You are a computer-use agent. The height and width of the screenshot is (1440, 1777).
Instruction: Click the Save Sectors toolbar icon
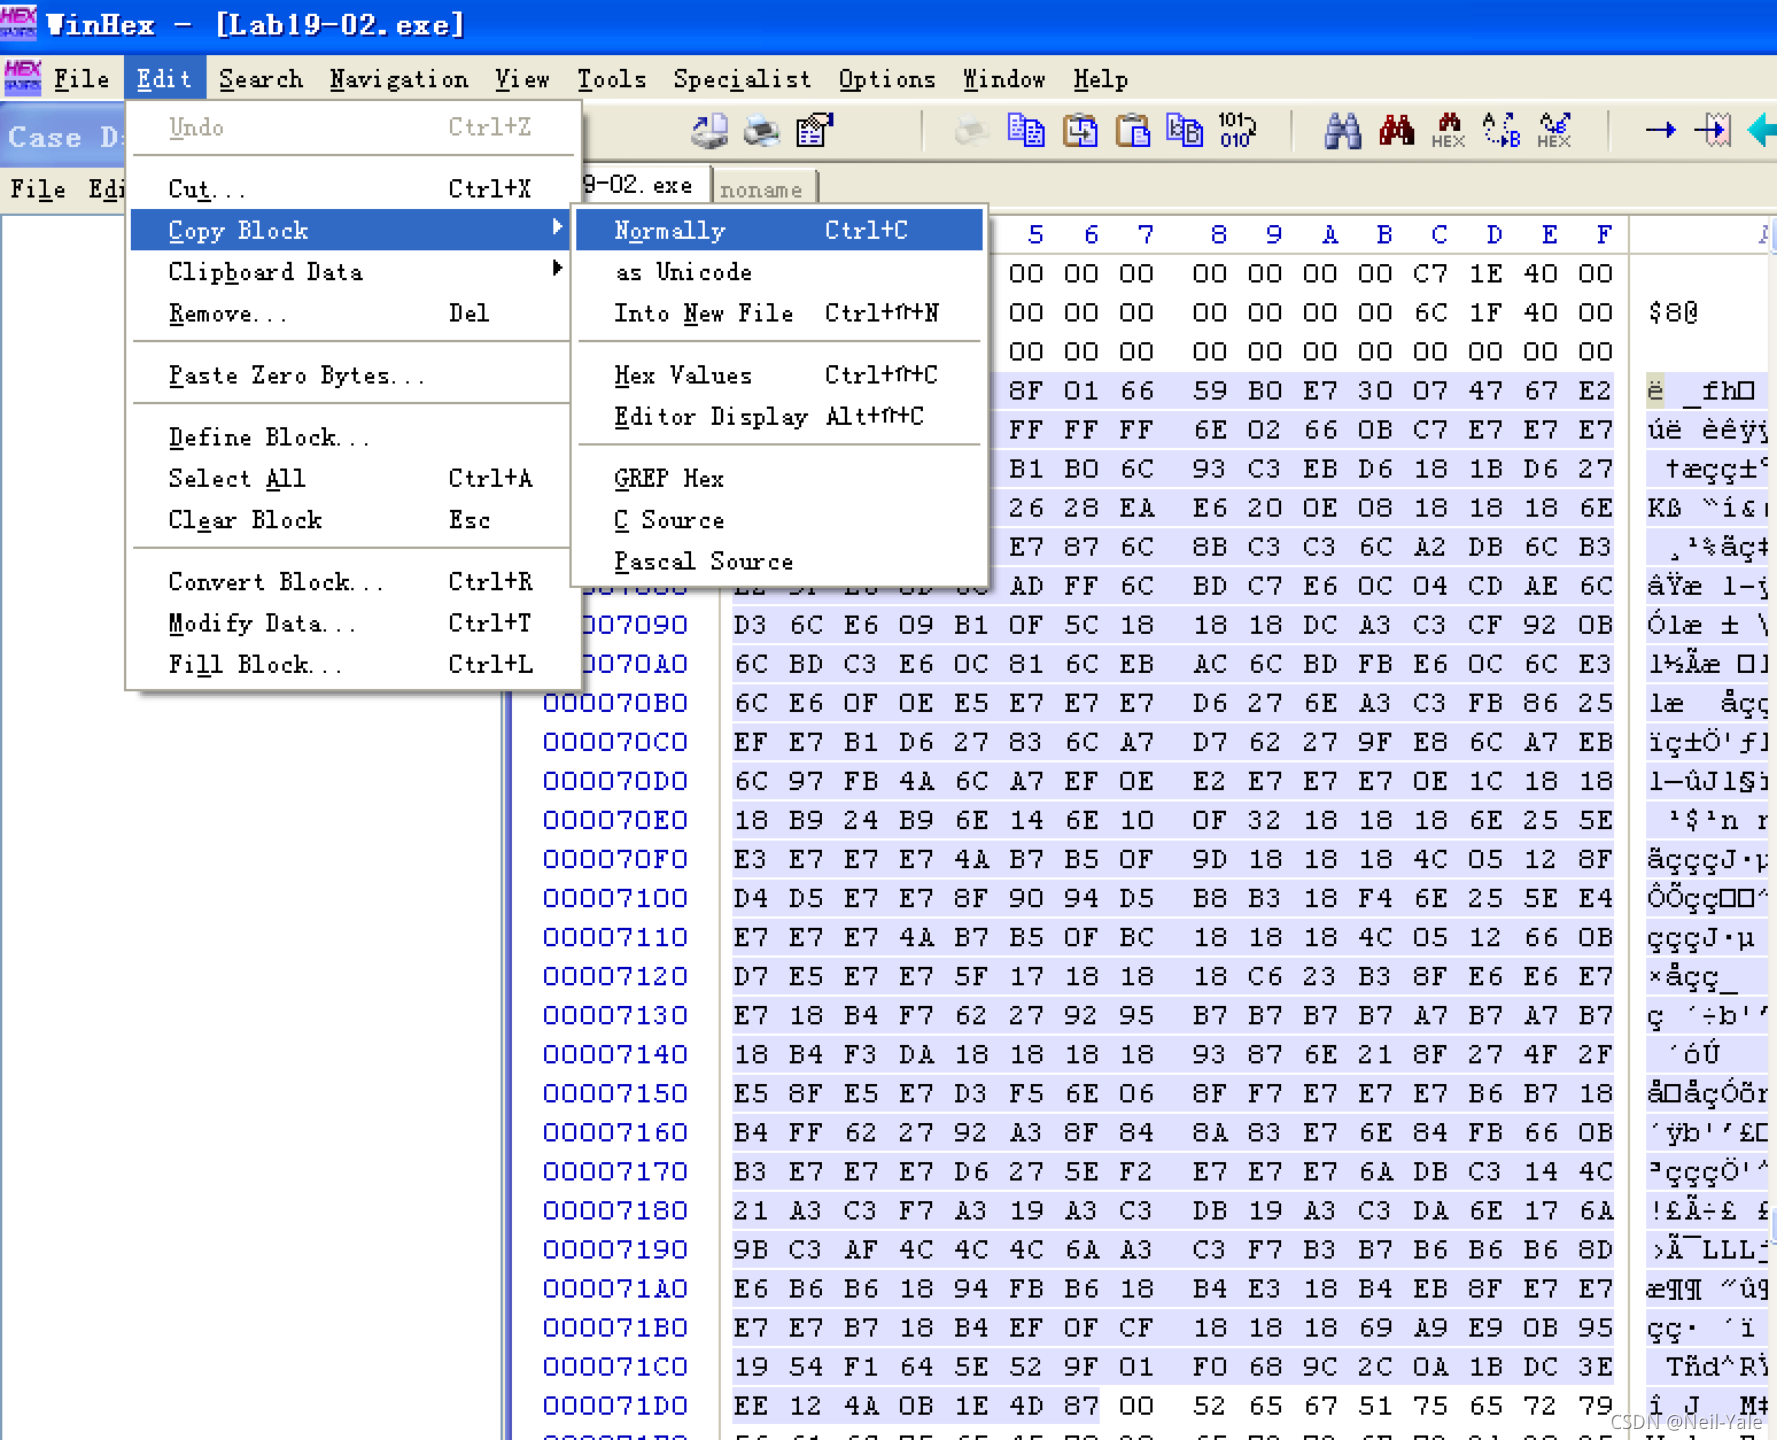tap(709, 131)
